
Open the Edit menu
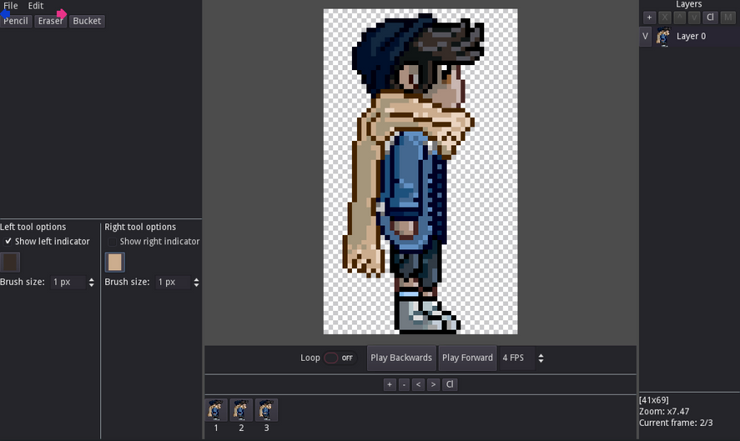(35, 6)
